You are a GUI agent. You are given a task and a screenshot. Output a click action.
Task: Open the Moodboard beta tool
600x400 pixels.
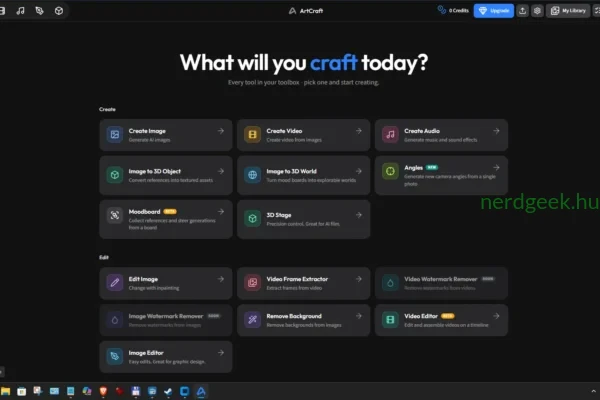(166, 219)
